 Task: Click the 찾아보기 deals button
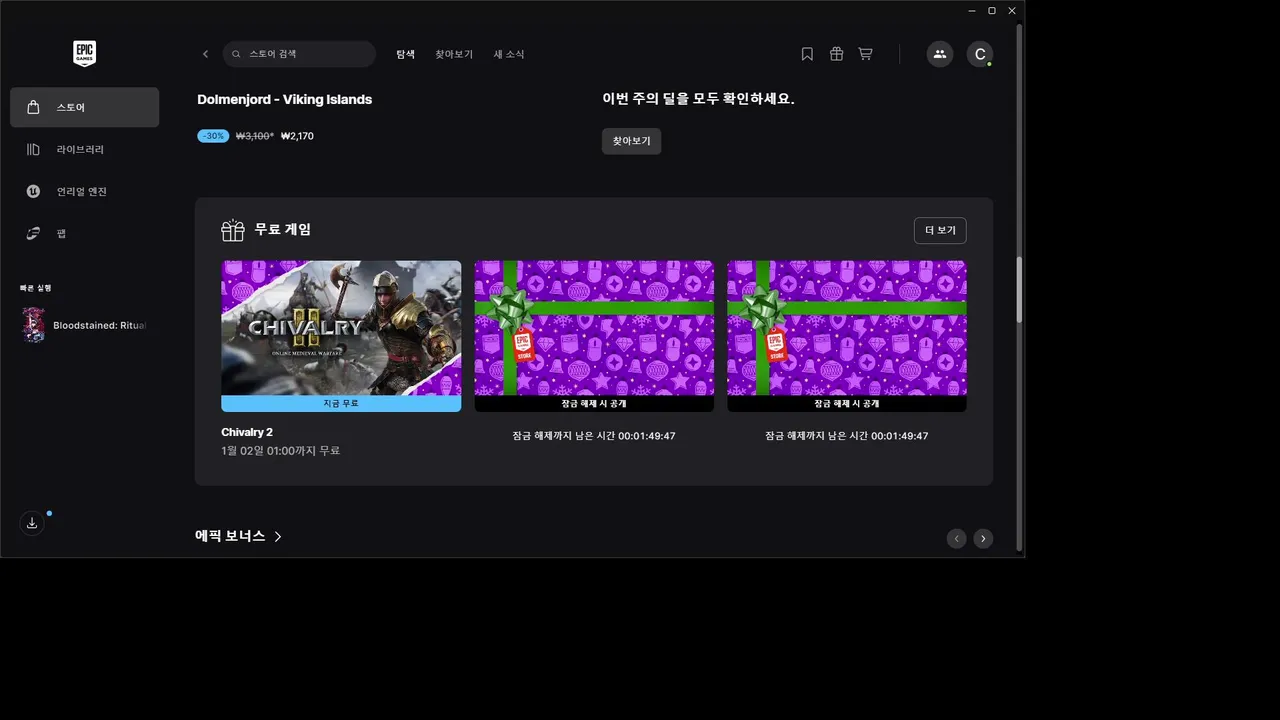(x=631, y=141)
